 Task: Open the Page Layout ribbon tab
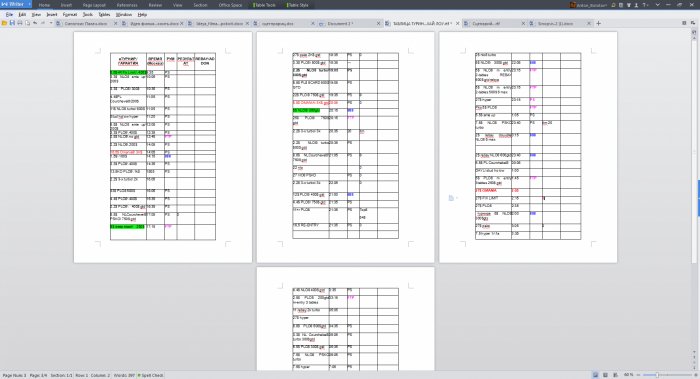pyautogui.click(x=94, y=5)
